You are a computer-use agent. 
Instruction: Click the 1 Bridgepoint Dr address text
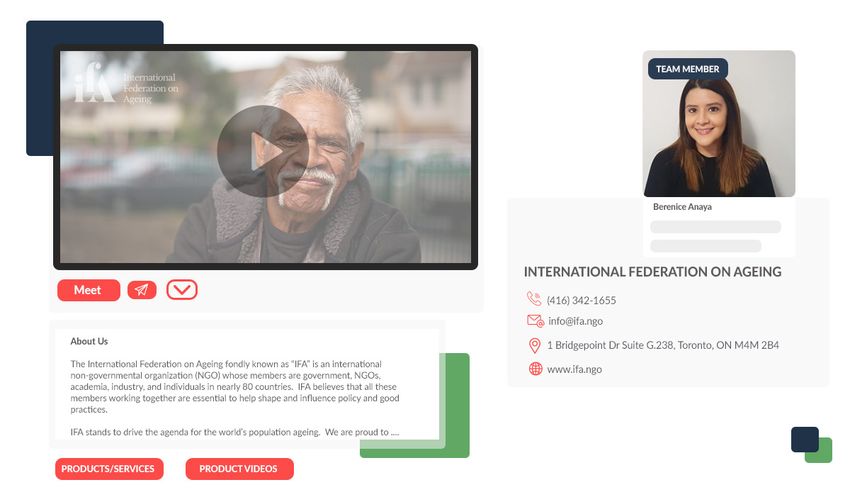click(x=662, y=345)
